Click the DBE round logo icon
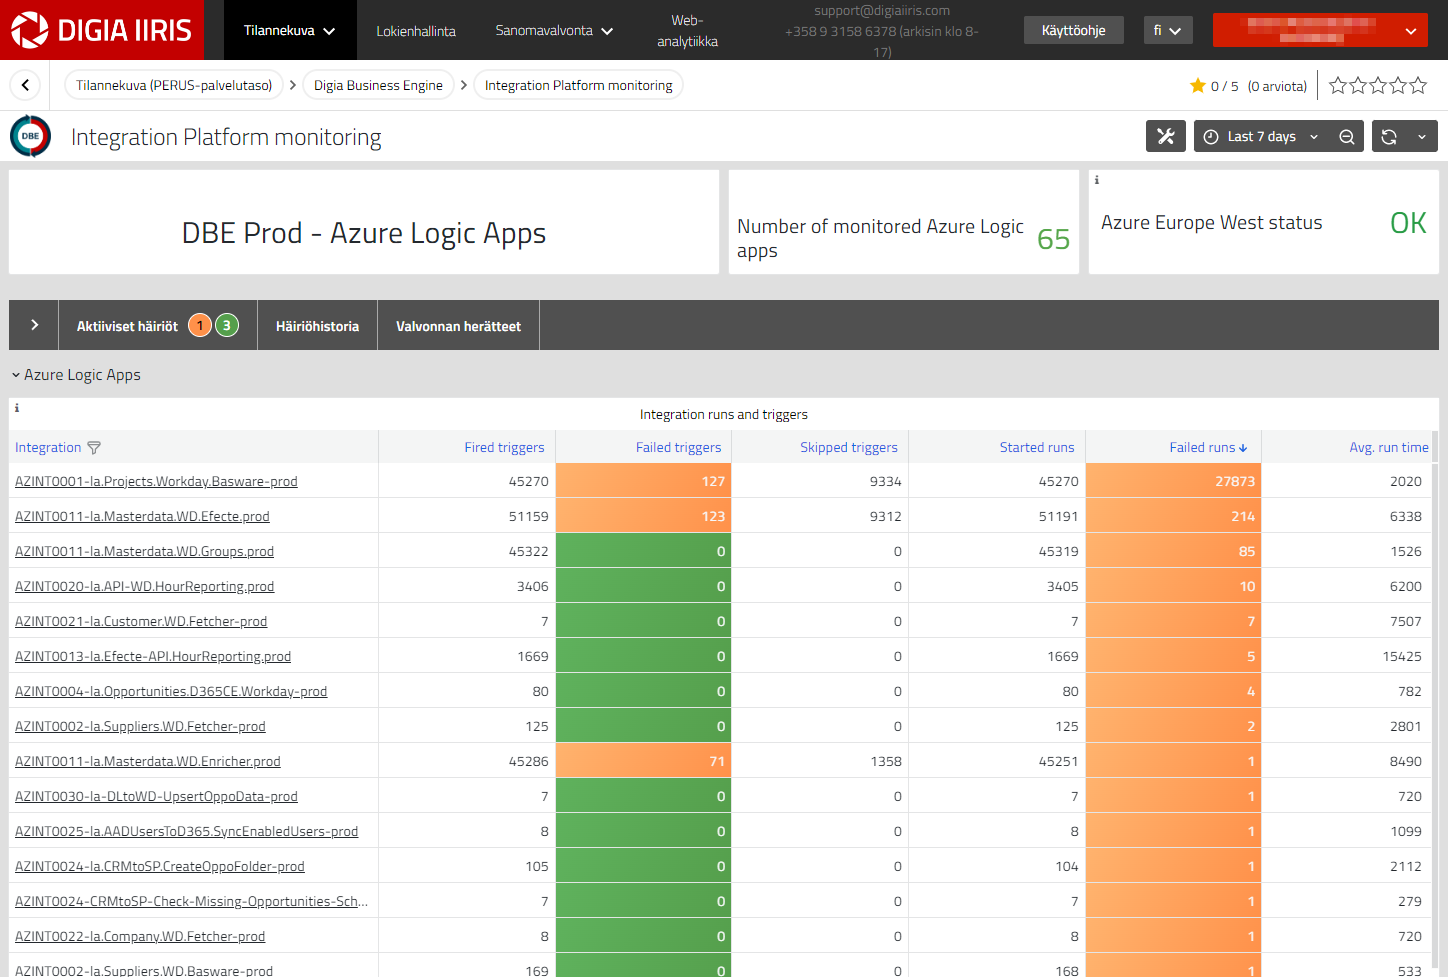 [x=30, y=136]
